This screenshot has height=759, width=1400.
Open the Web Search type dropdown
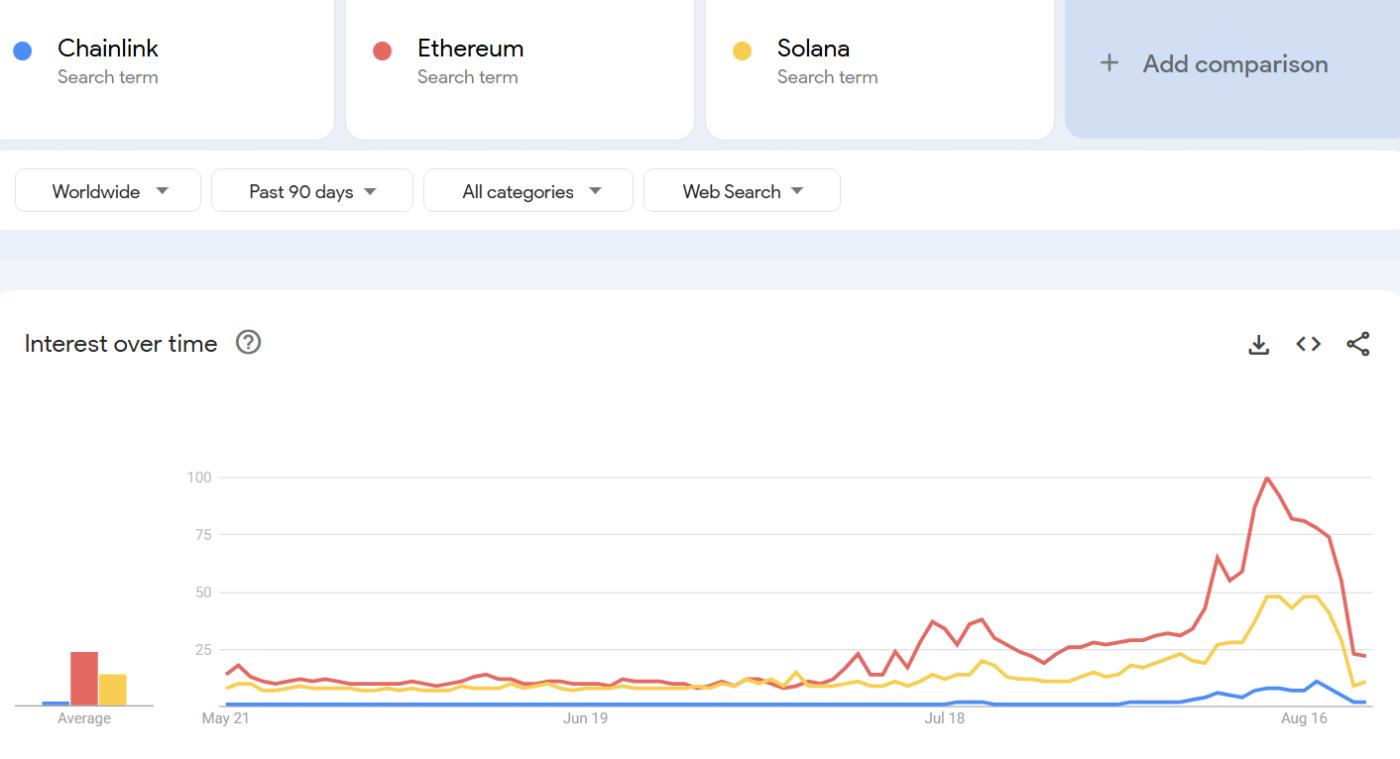pyautogui.click(x=741, y=190)
